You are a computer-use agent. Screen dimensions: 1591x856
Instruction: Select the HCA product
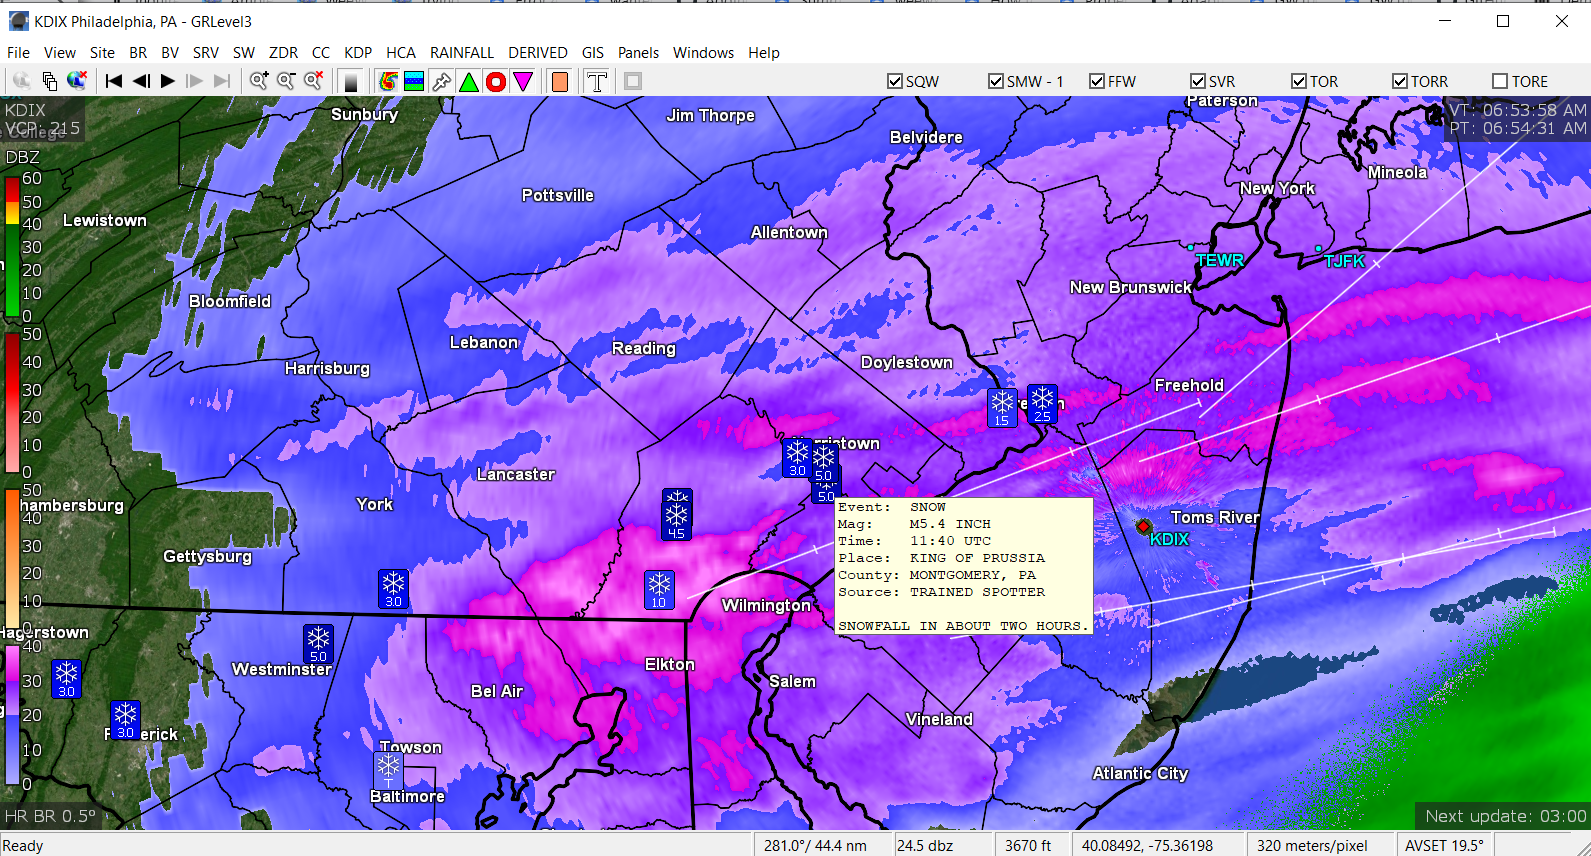coord(401,53)
